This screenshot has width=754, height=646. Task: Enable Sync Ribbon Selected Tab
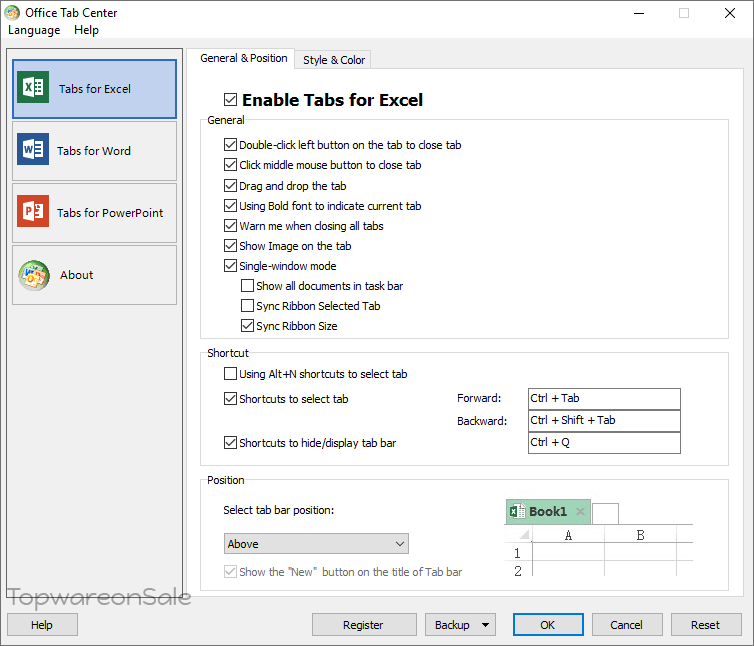click(247, 305)
